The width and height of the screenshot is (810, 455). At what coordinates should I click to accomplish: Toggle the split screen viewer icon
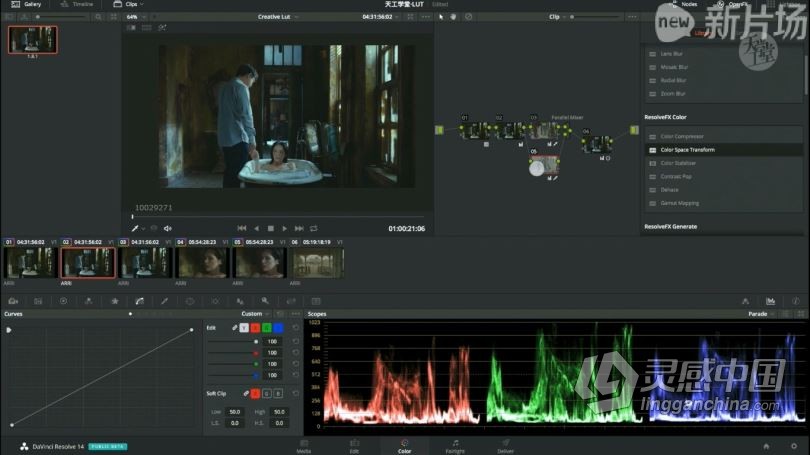click(147, 28)
